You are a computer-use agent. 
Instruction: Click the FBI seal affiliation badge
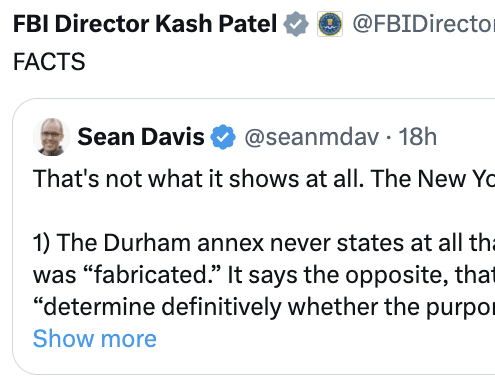click(330, 24)
